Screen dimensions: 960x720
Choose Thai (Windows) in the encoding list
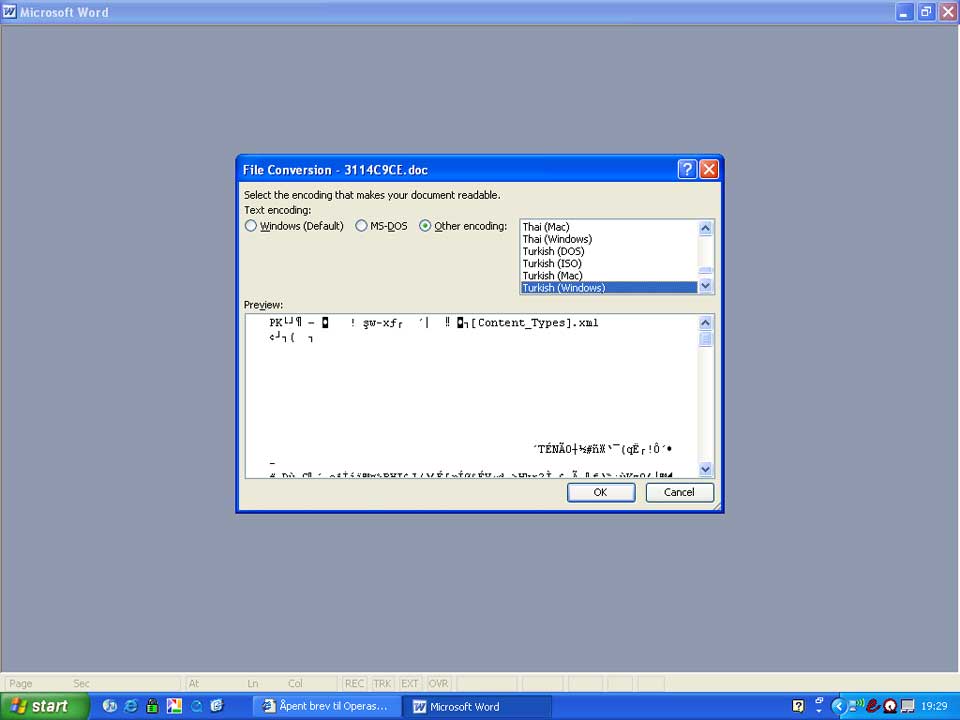[x=609, y=239]
